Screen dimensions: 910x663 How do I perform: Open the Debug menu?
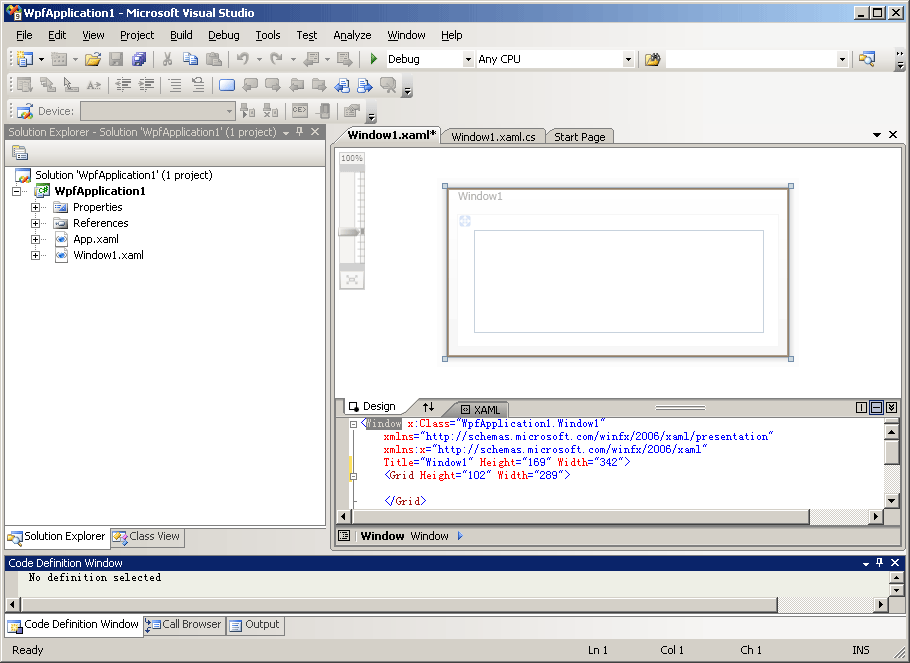(x=223, y=35)
